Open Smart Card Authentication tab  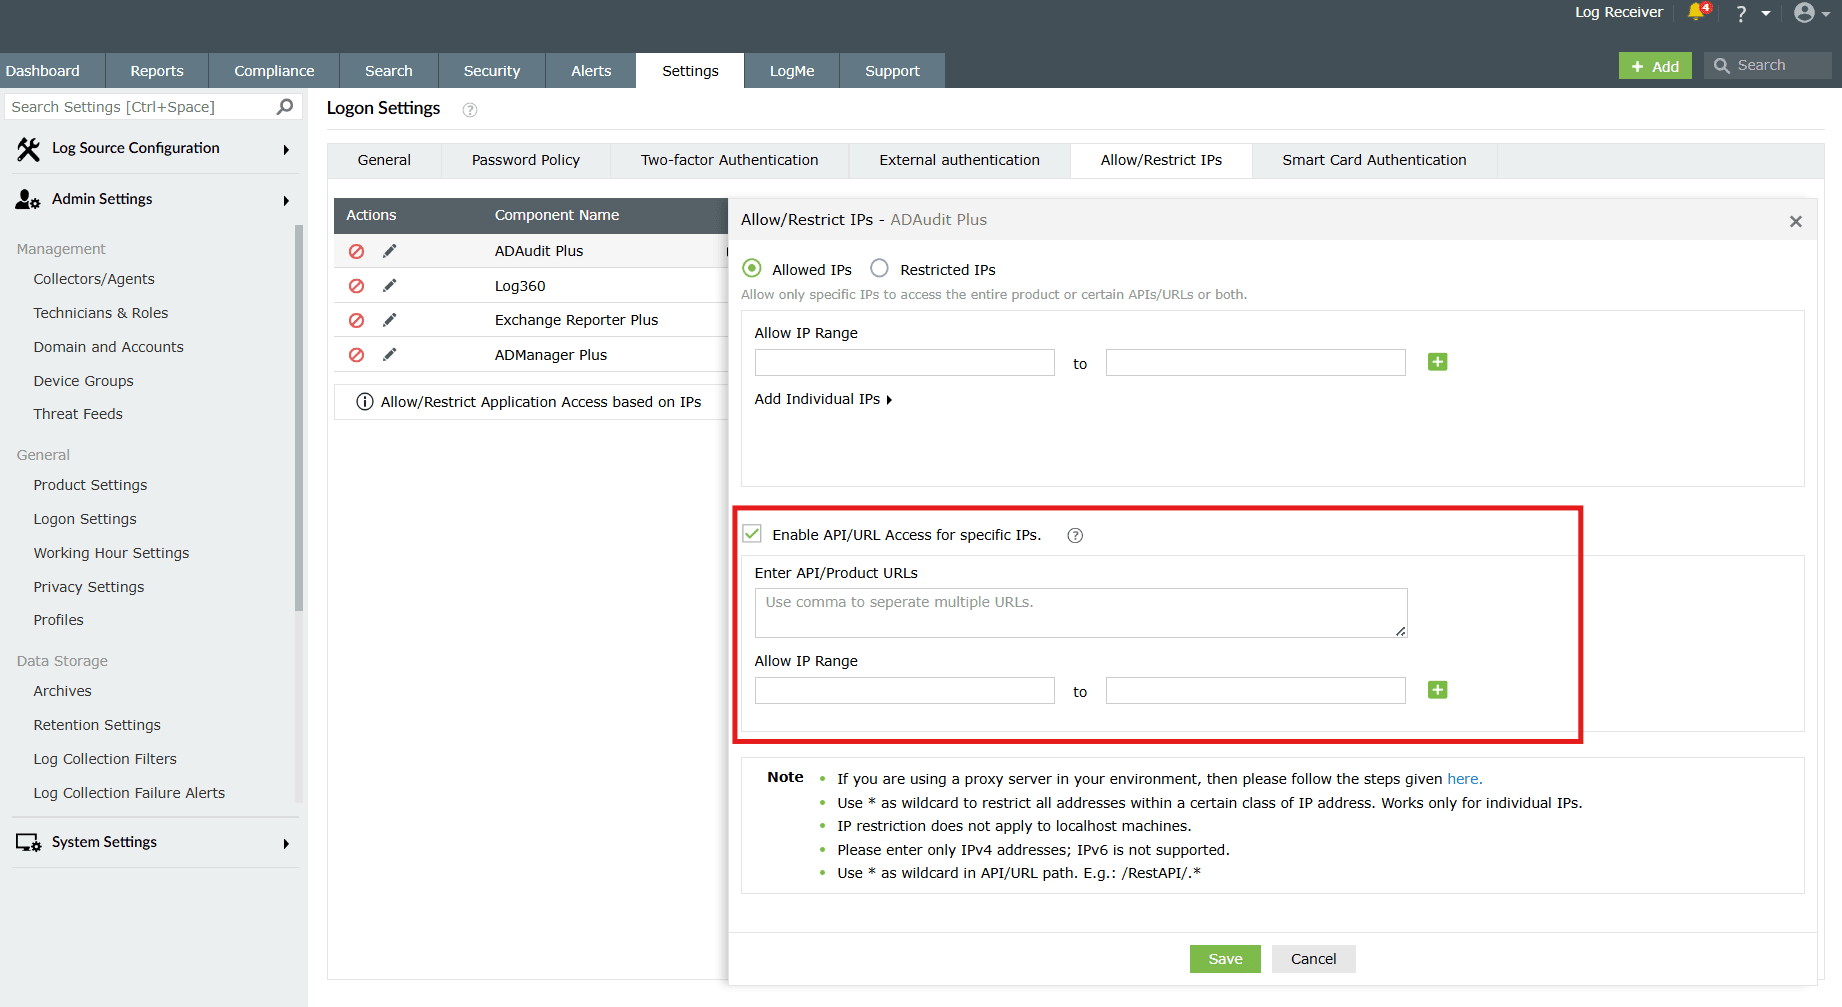coord(1375,160)
